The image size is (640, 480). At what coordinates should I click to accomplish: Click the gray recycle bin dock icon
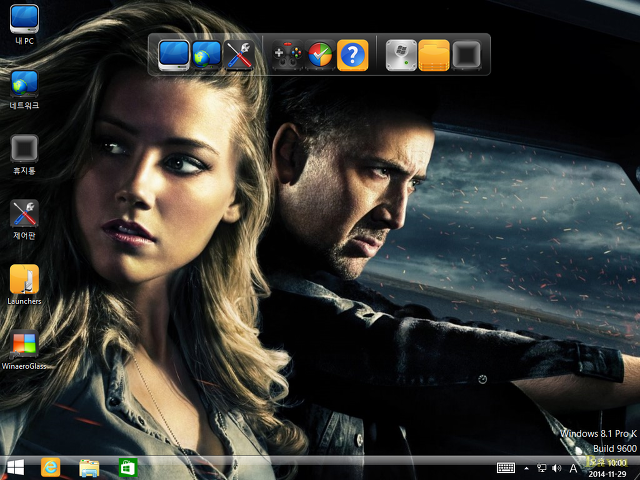coord(467,55)
